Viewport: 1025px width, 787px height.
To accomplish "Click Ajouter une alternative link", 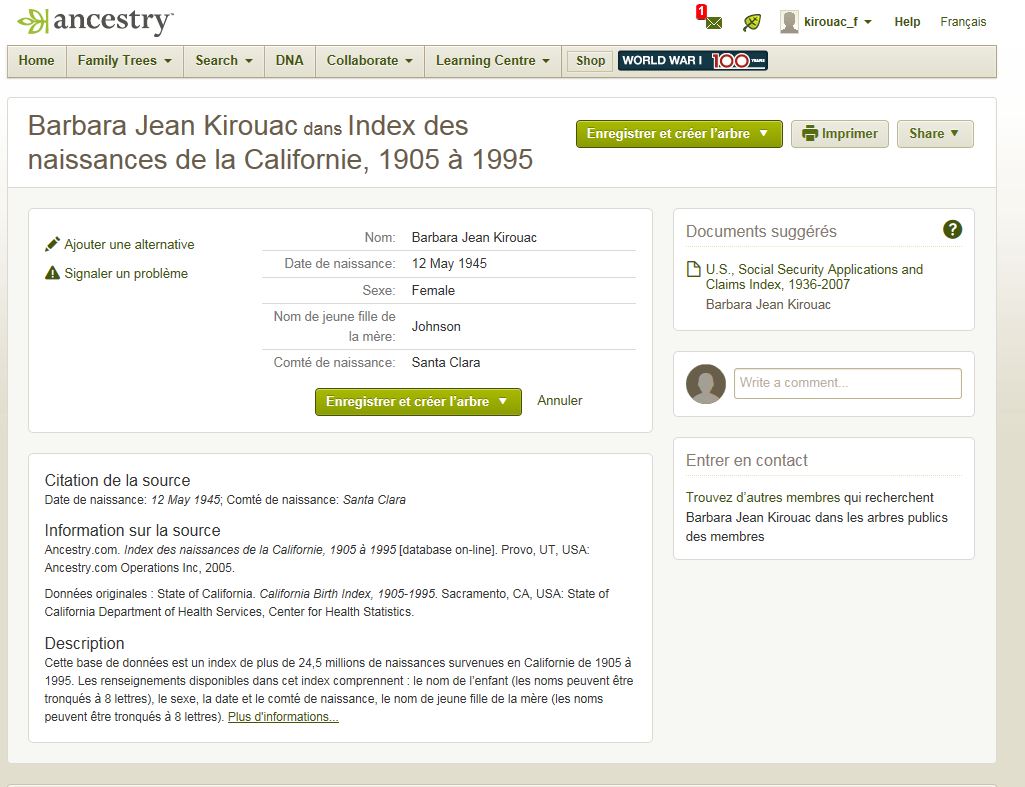I will (x=129, y=244).
